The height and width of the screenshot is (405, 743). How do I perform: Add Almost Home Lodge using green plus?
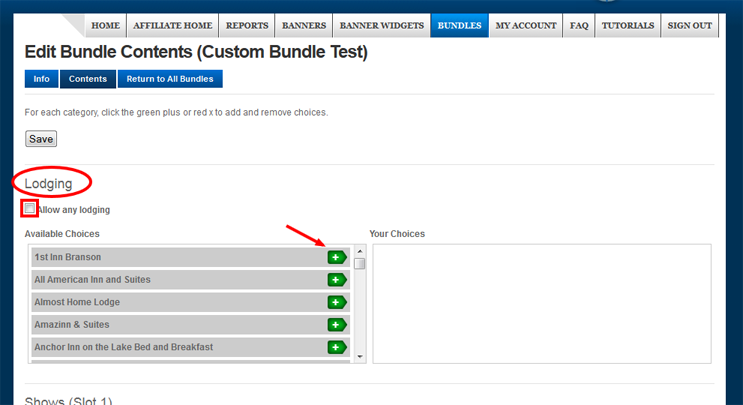click(337, 302)
